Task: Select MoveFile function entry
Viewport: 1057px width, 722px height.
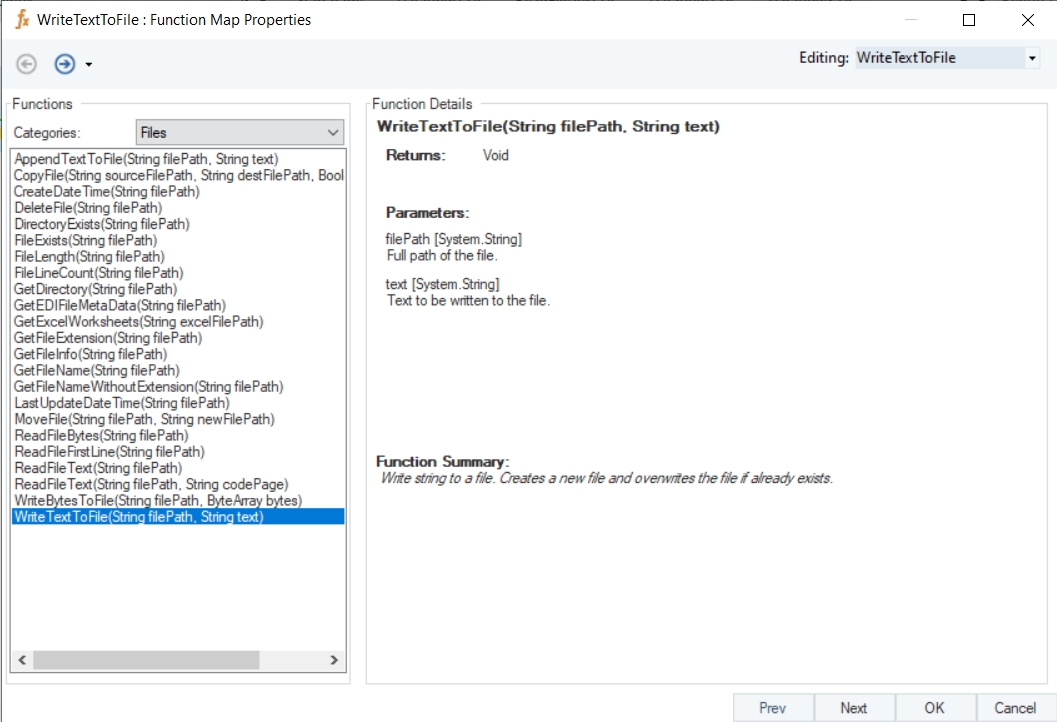Action: (144, 419)
